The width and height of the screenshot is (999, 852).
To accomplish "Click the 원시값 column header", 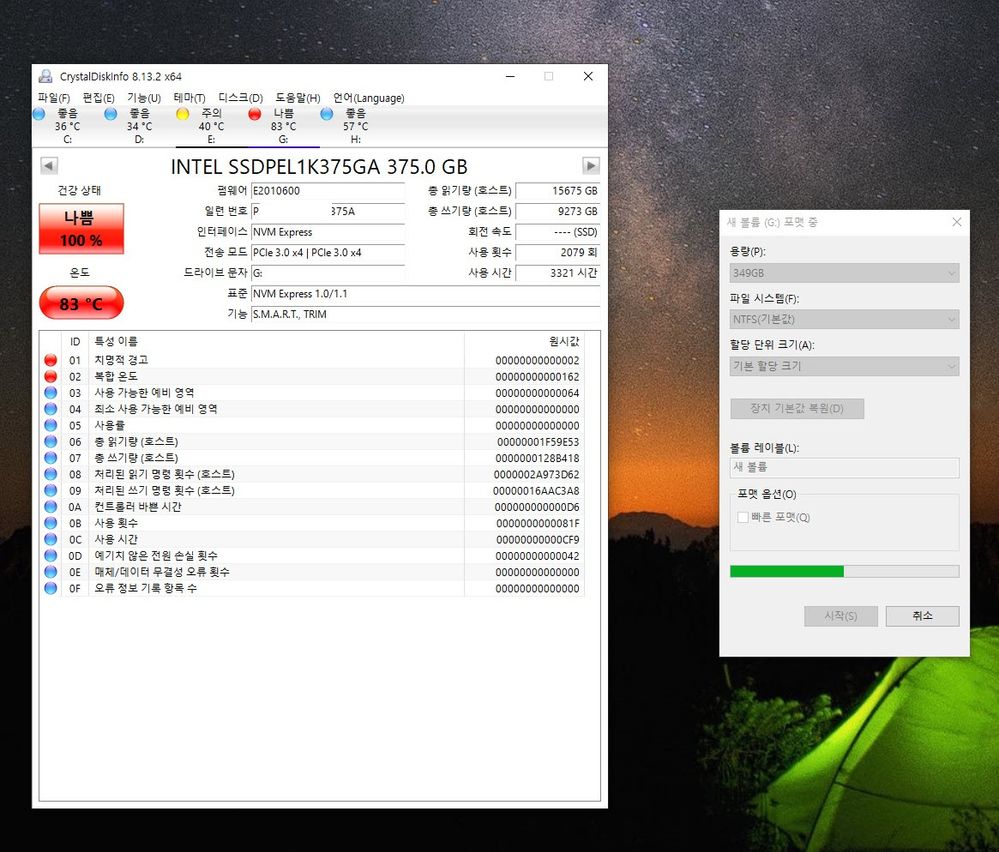I will point(564,342).
